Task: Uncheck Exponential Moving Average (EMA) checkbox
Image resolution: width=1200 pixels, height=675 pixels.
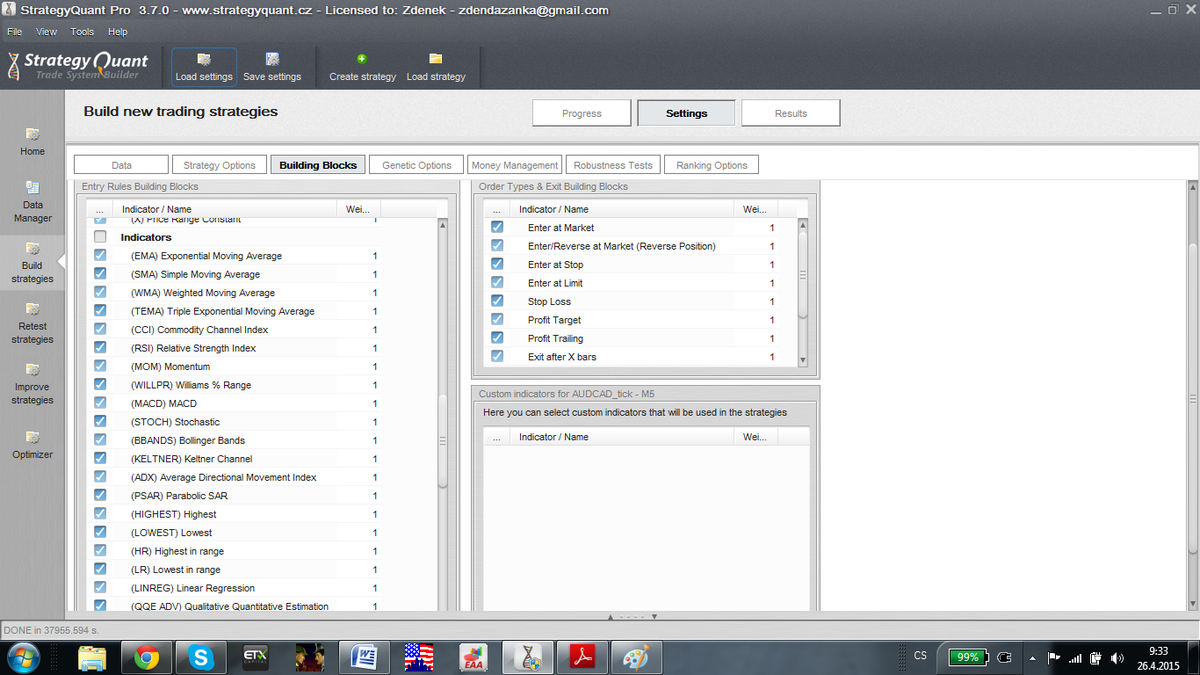Action: pyautogui.click(x=100, y=256)
